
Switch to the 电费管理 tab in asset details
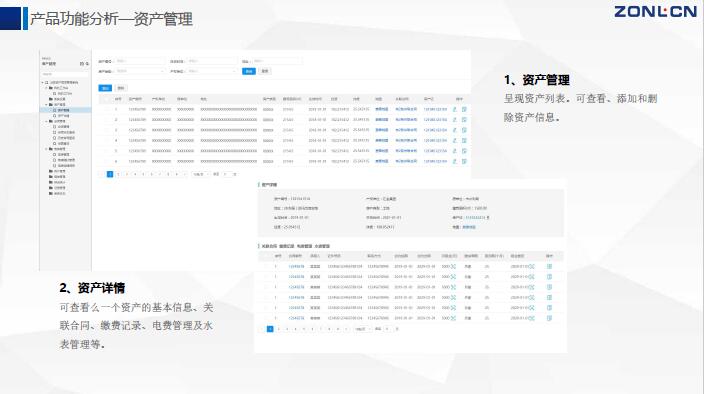click(304, 246)
